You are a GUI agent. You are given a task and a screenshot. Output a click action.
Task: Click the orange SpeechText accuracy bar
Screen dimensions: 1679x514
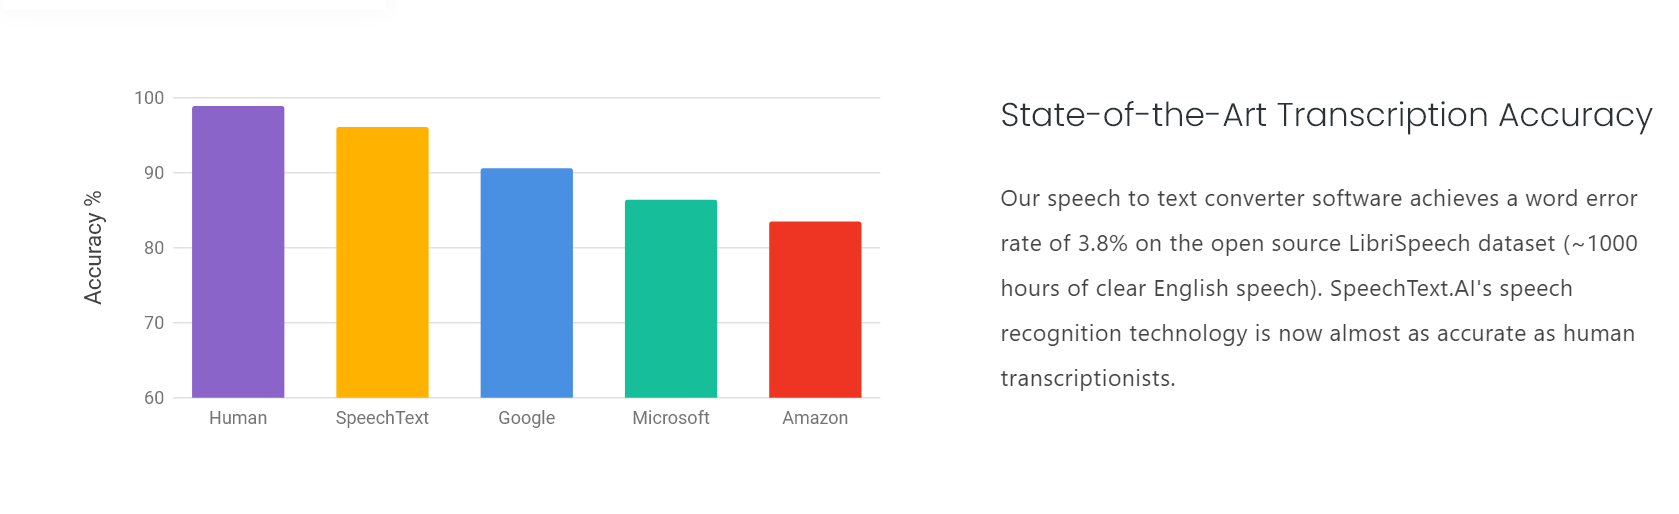[382, 262]
